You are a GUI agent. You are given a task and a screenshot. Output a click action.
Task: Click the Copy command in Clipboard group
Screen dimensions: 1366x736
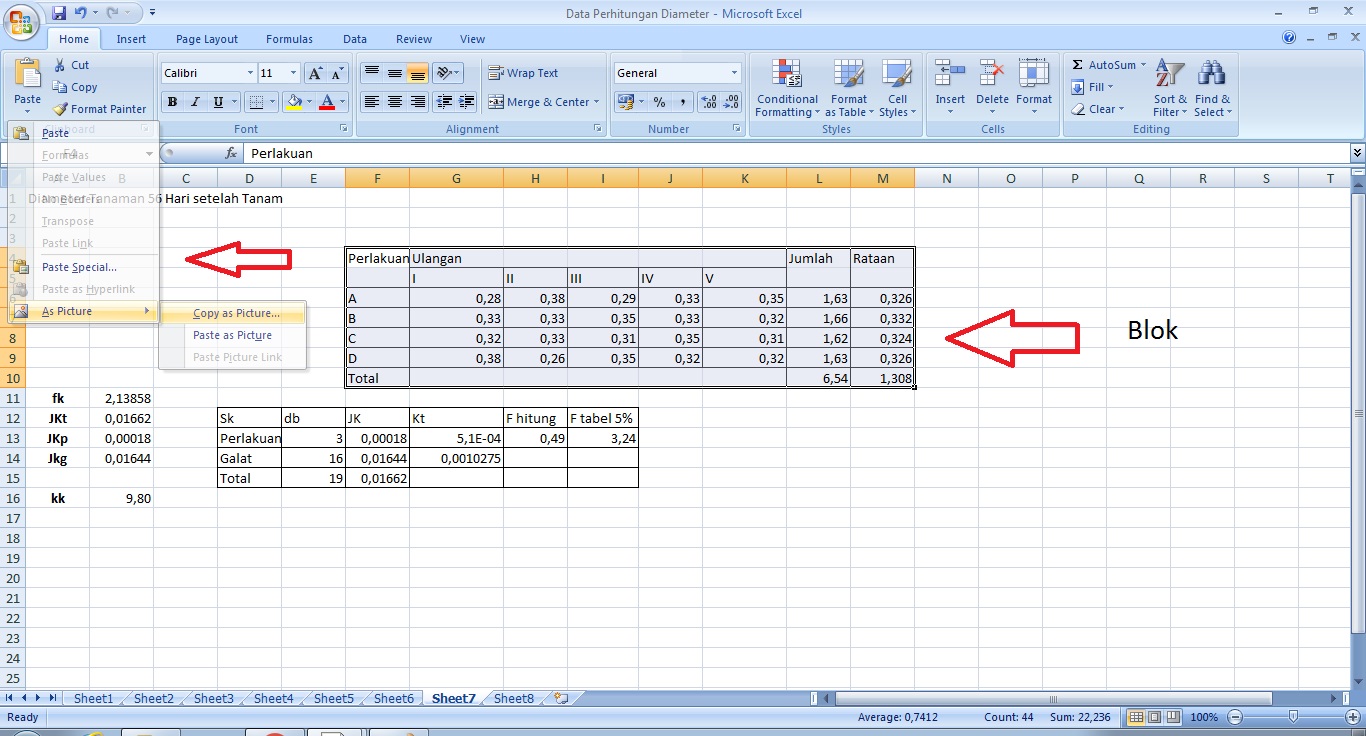point(75,87)
